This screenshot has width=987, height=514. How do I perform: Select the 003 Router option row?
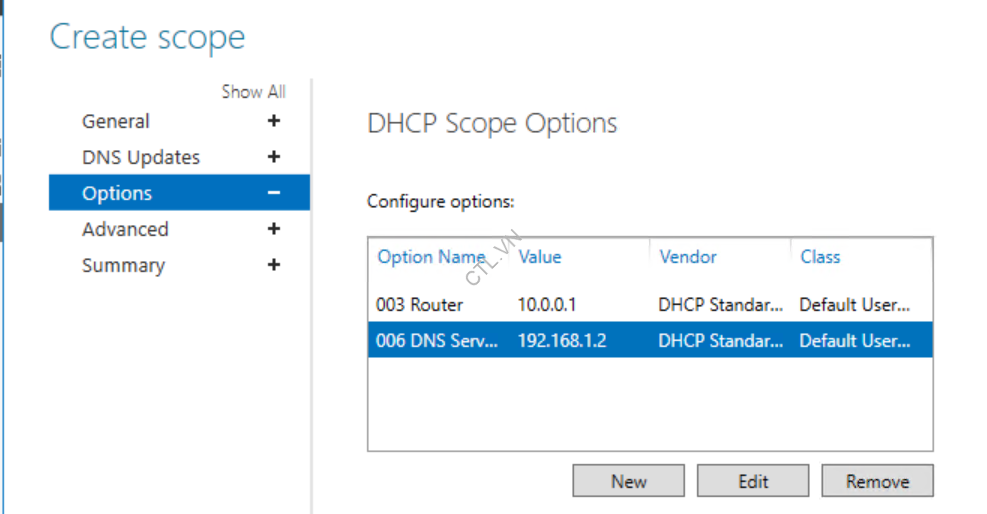point(420,305)
